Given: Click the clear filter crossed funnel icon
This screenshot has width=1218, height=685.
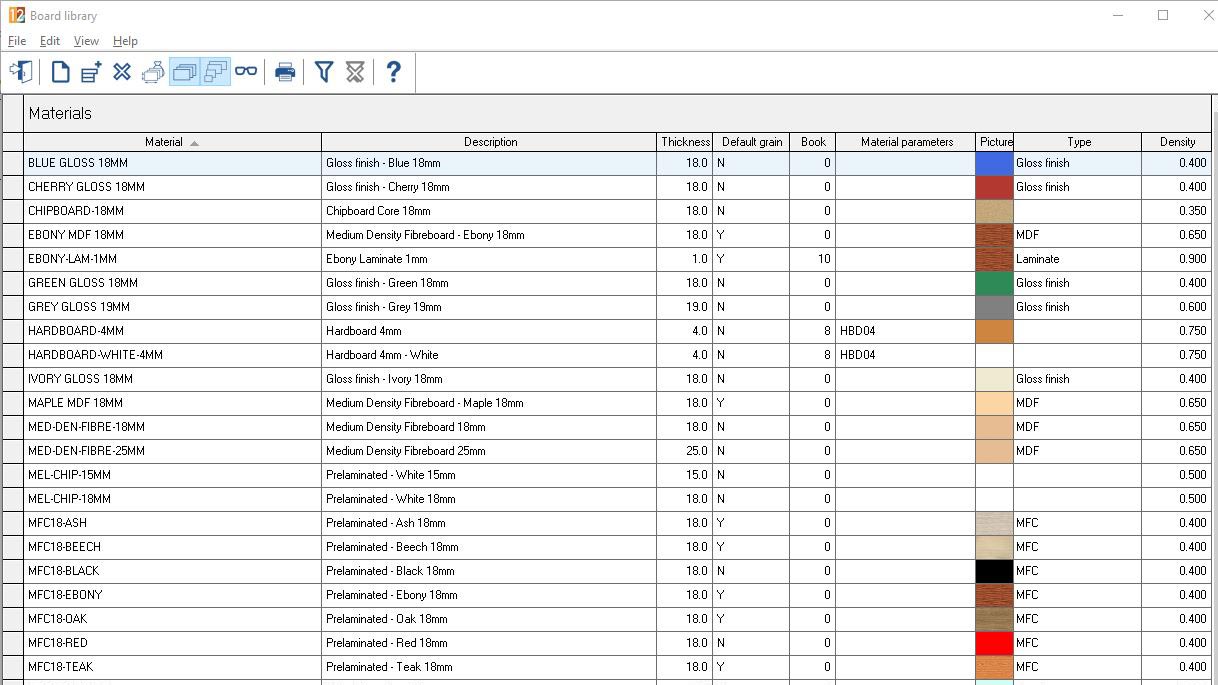Looking at the screenshot, I should 354,72.
